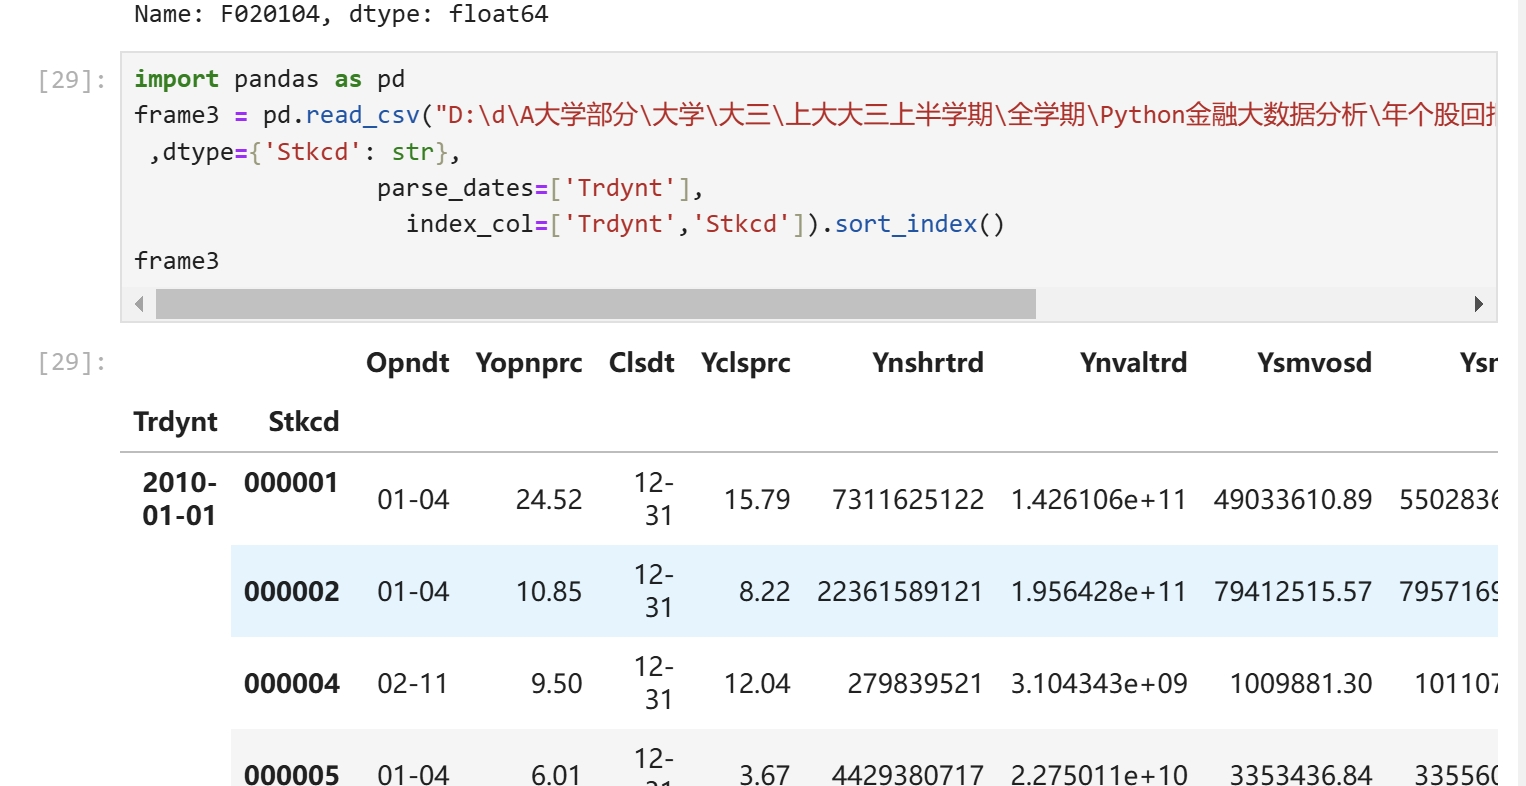Click the left arrow of the code cell scrollbar
The image size is (1526, 786).
tap(139, 304)
